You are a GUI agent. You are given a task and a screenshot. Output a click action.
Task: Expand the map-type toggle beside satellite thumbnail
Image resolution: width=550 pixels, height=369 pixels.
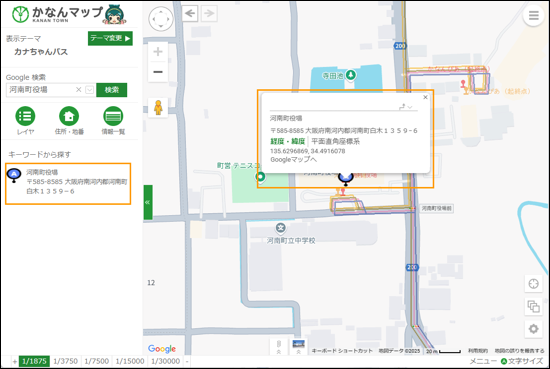pos(279,347)
